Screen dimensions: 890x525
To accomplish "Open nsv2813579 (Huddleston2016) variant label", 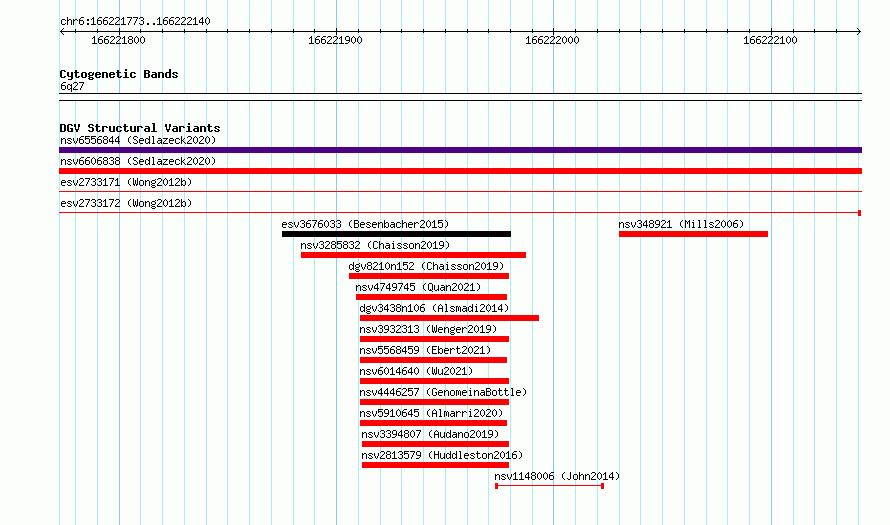I will pyautogui.click(x=442, y=455).
